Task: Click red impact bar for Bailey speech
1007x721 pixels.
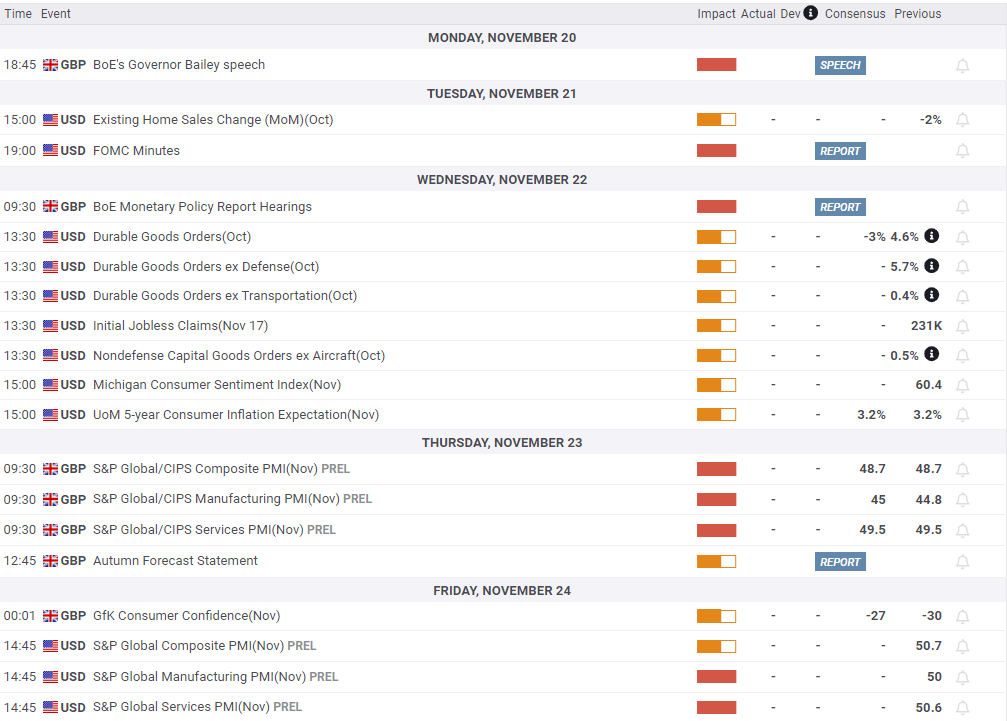Action: pyautogui.click(x=716, y=65)
